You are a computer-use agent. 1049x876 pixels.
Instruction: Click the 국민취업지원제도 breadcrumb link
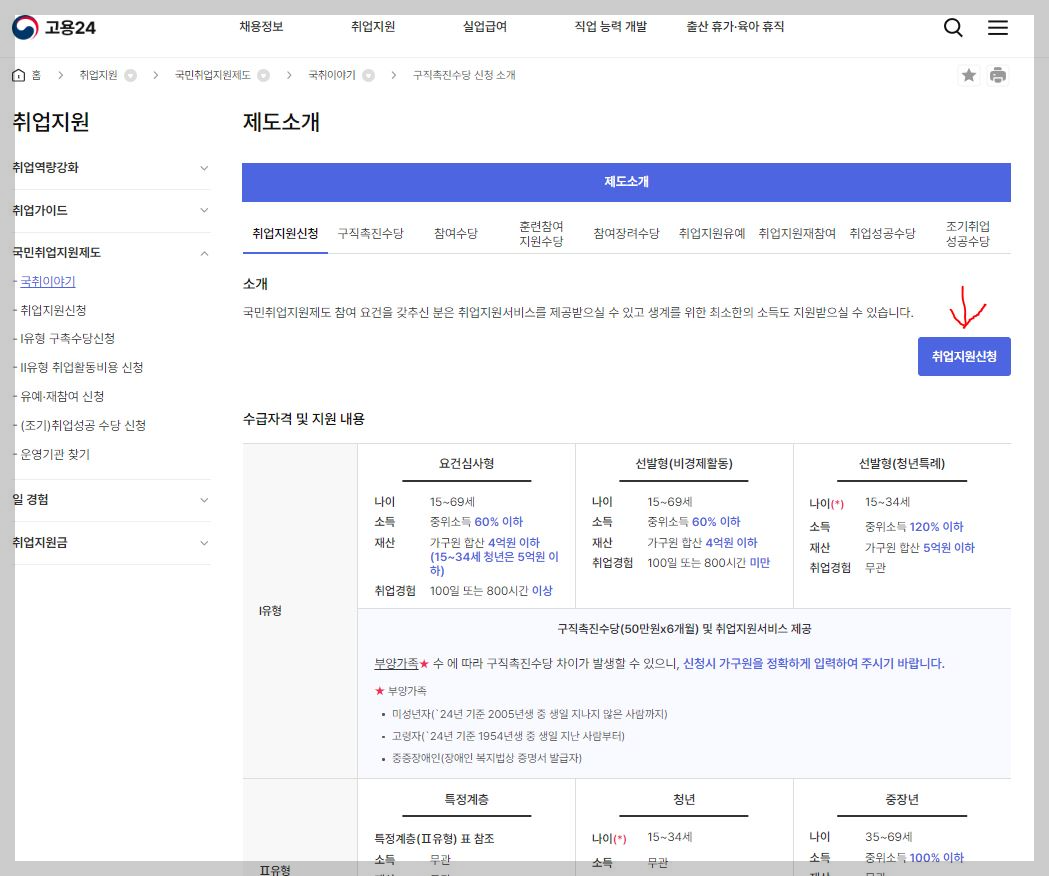click(x=213, y=75)
